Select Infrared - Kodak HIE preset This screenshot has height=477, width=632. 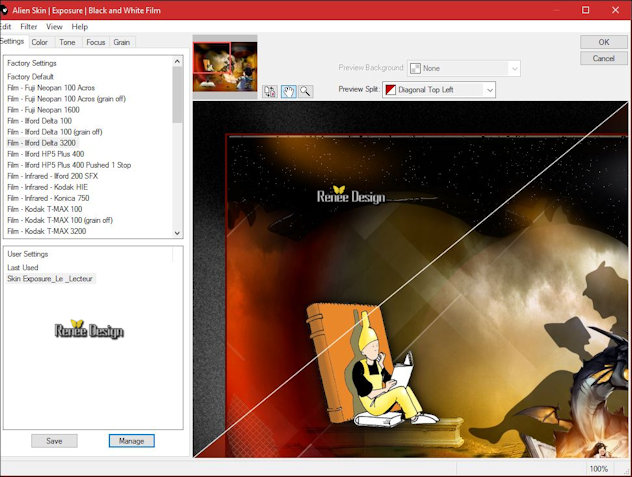point(47,187)
